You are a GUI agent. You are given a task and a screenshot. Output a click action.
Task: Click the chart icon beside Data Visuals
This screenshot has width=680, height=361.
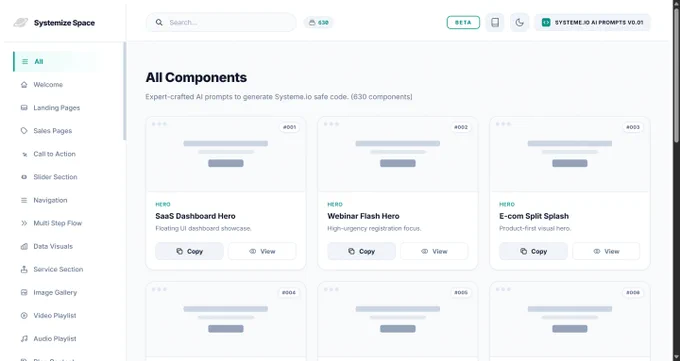click(24, 246)
